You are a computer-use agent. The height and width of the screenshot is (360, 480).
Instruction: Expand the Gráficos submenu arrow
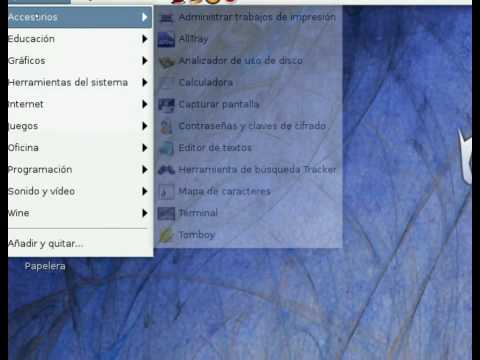tap(144, 61)
